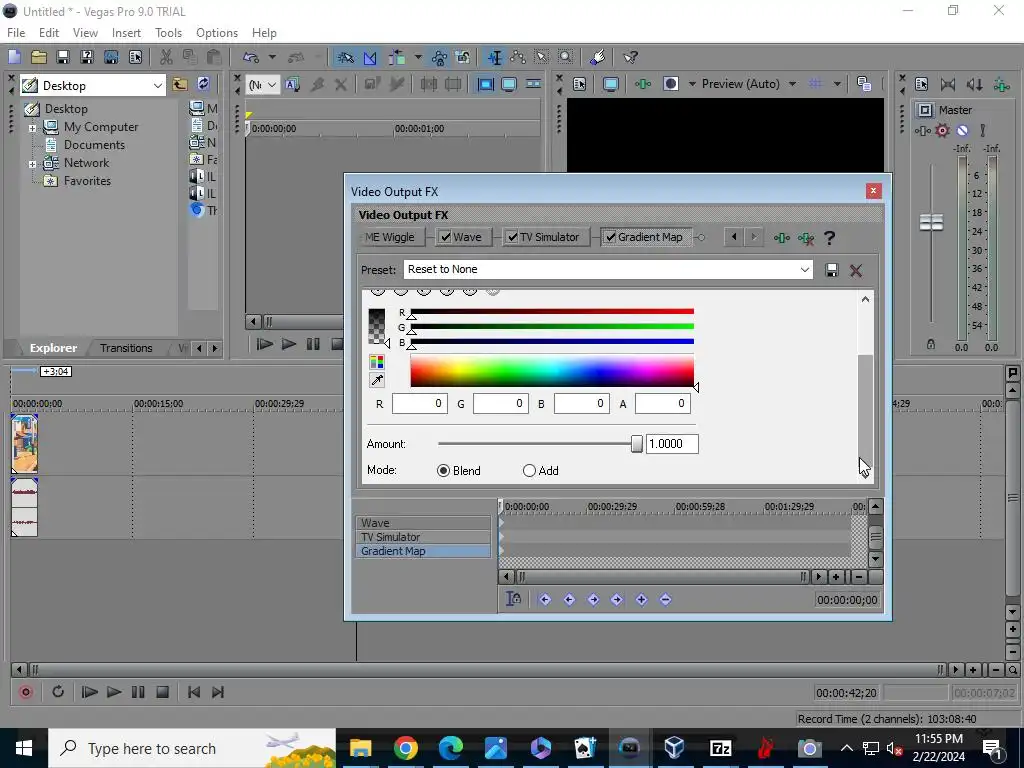1024x768 pixels.
Task: Toggle the Enable Snapping toolbar icon
Action: click(x=345, y=57)
